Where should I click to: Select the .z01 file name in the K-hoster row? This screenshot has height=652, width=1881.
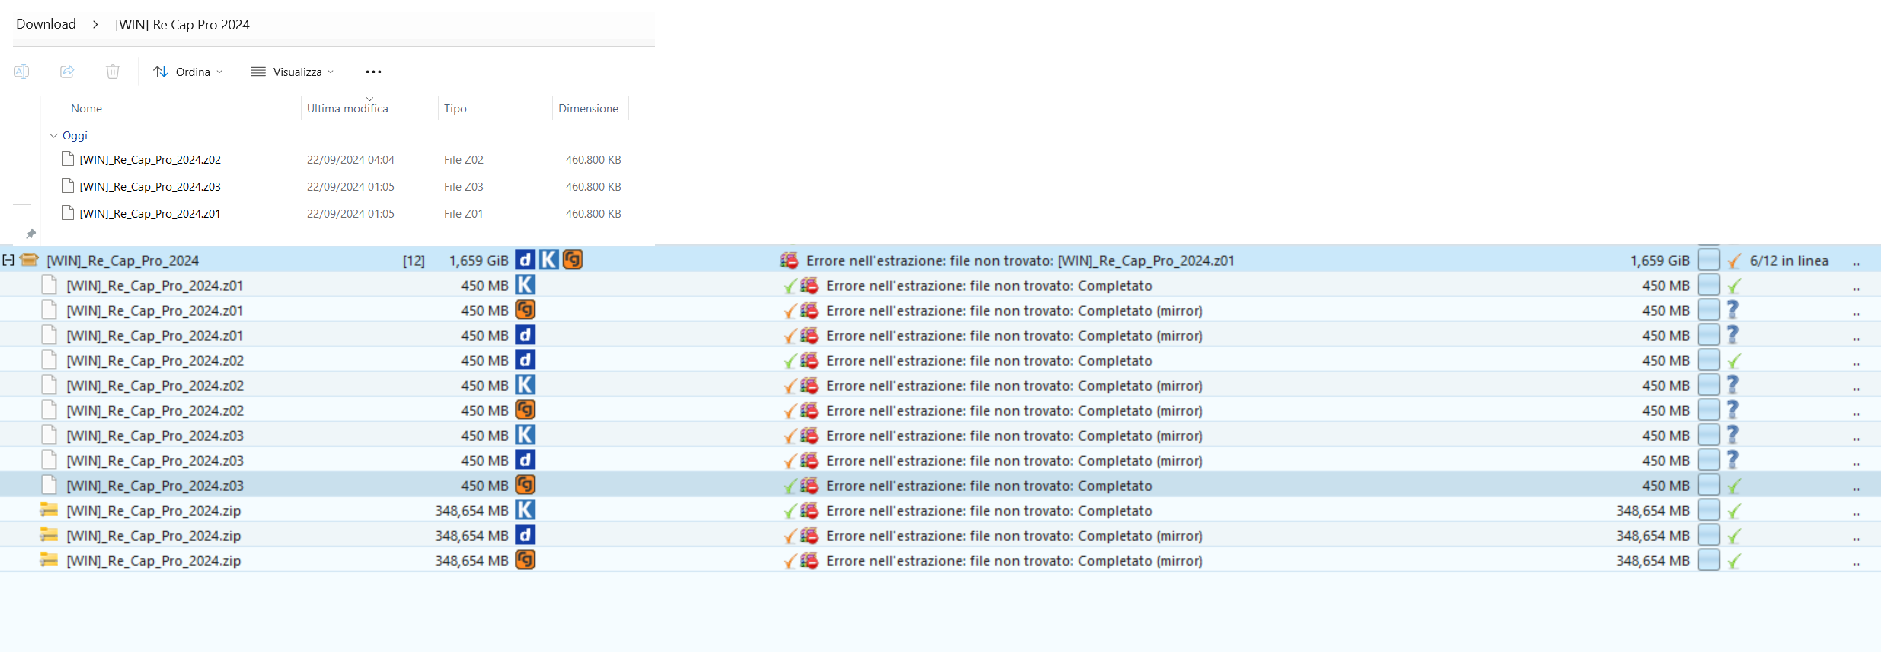155,286
